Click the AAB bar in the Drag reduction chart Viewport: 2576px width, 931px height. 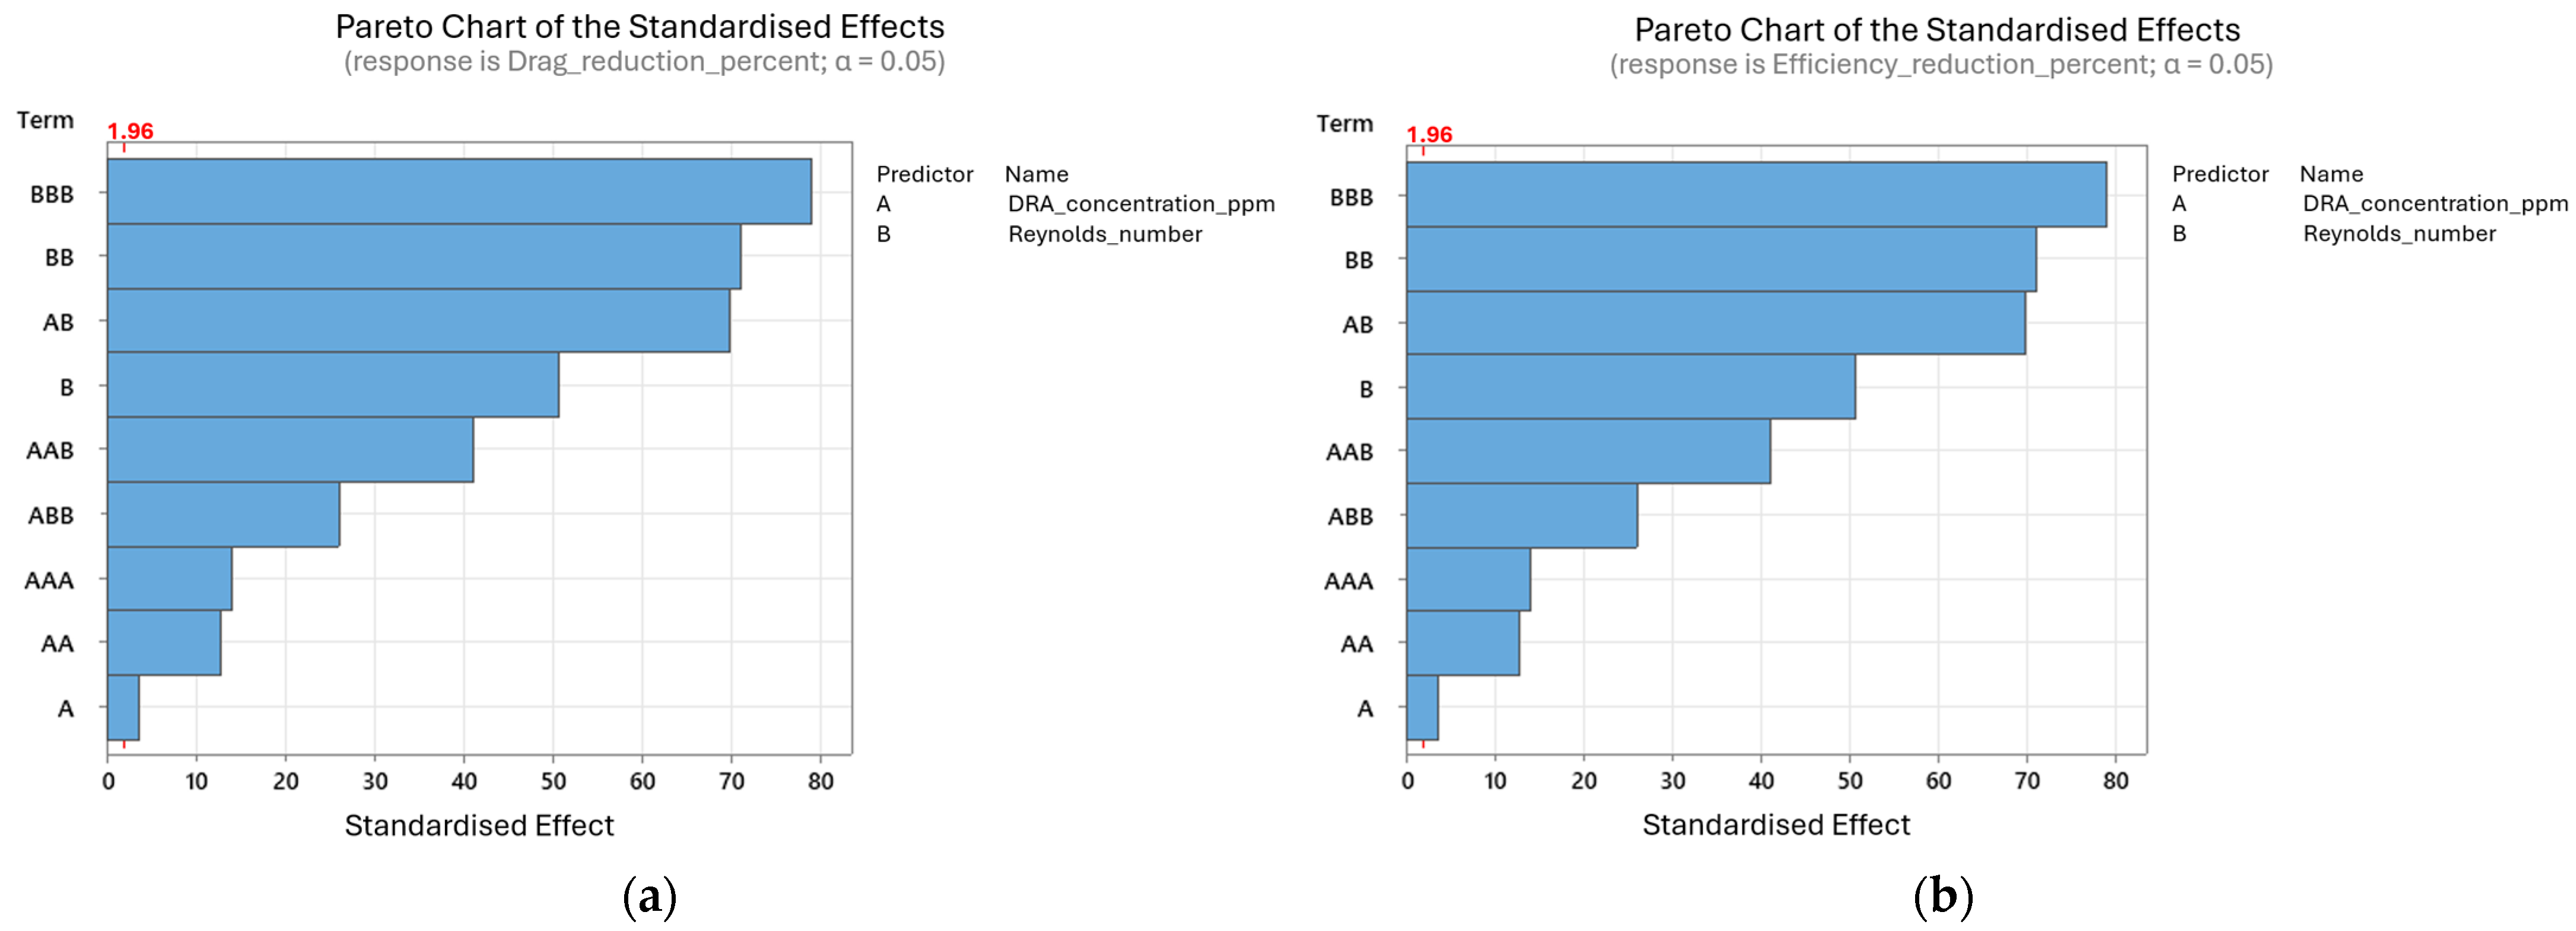pos(290,449)
